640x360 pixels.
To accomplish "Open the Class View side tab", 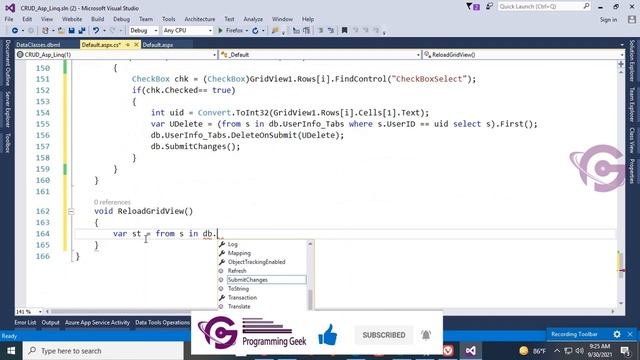I will (x=632, y=140).
